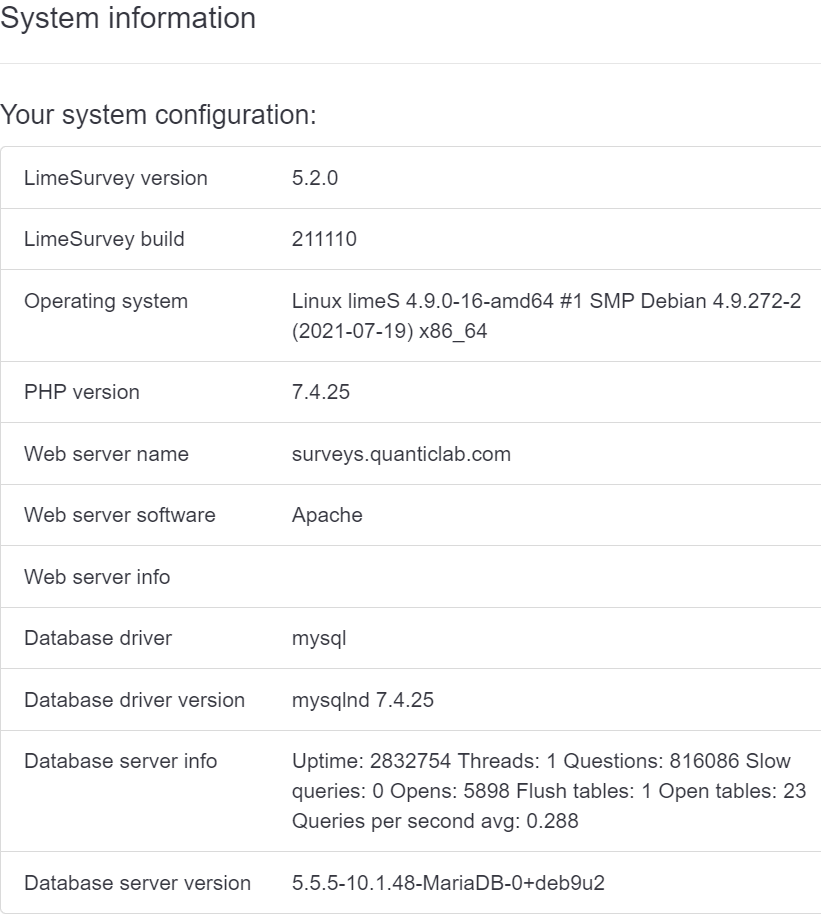Viewport: 821px width, 915px height.
Task: Click the MariaDB database server version value
Action: click(x=448, y=883)
